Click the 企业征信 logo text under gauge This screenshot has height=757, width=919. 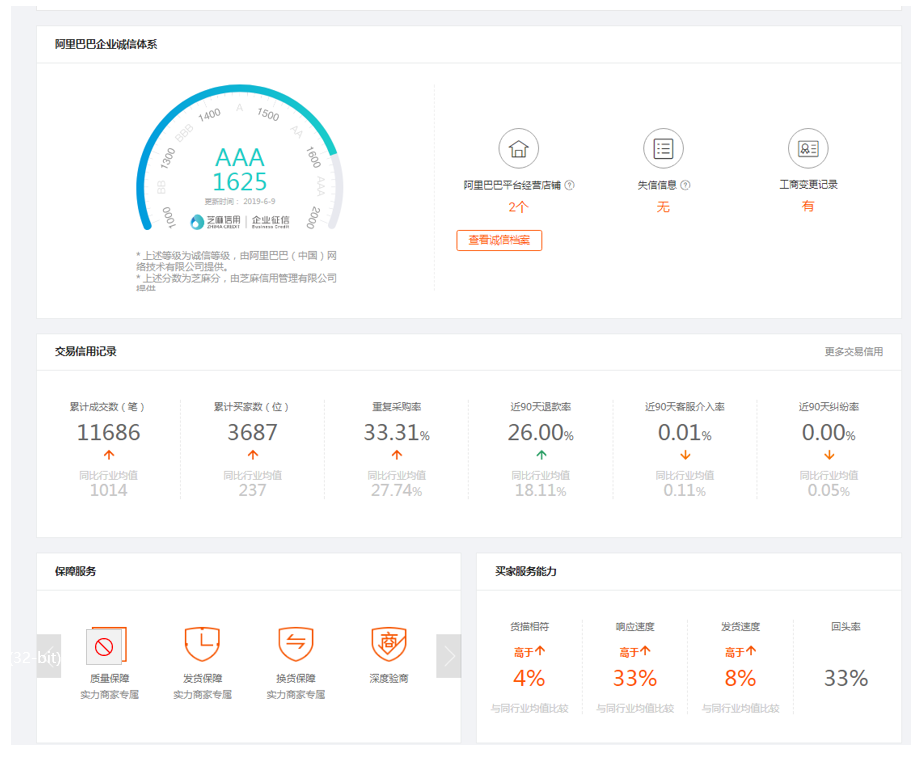[271, 221]
